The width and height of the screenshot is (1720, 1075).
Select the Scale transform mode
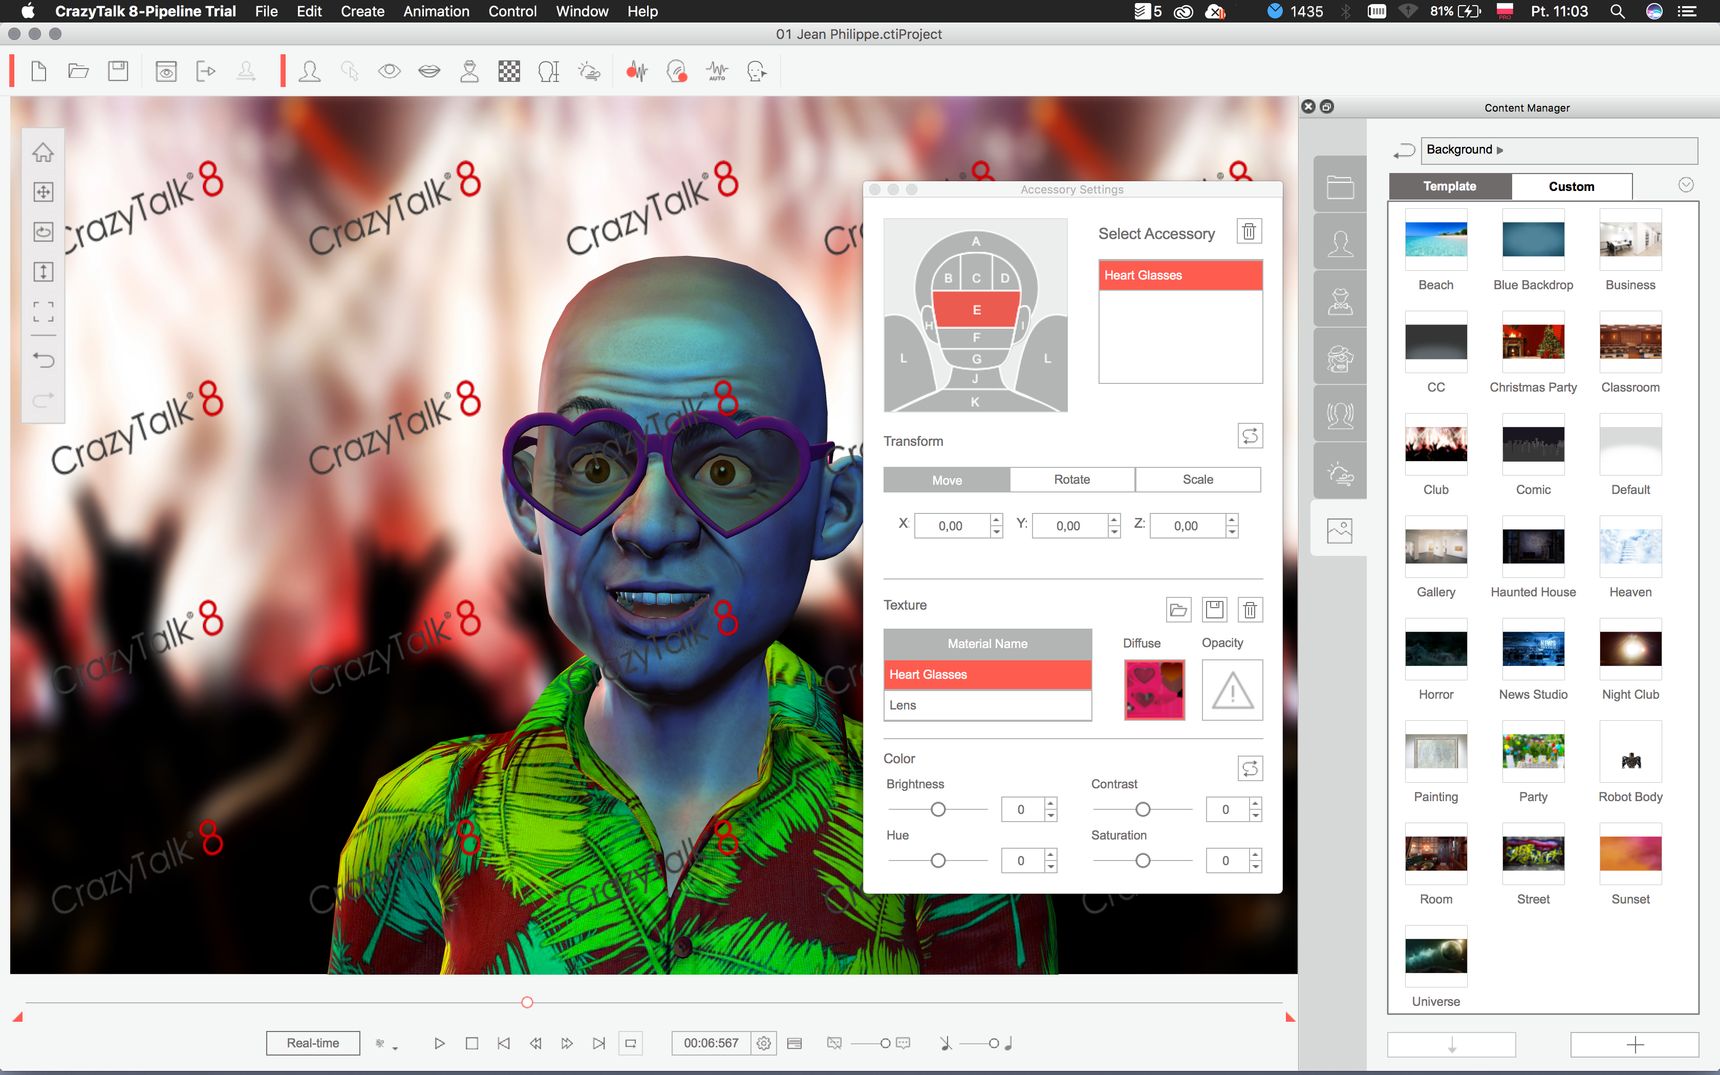tap(1198, 480)
